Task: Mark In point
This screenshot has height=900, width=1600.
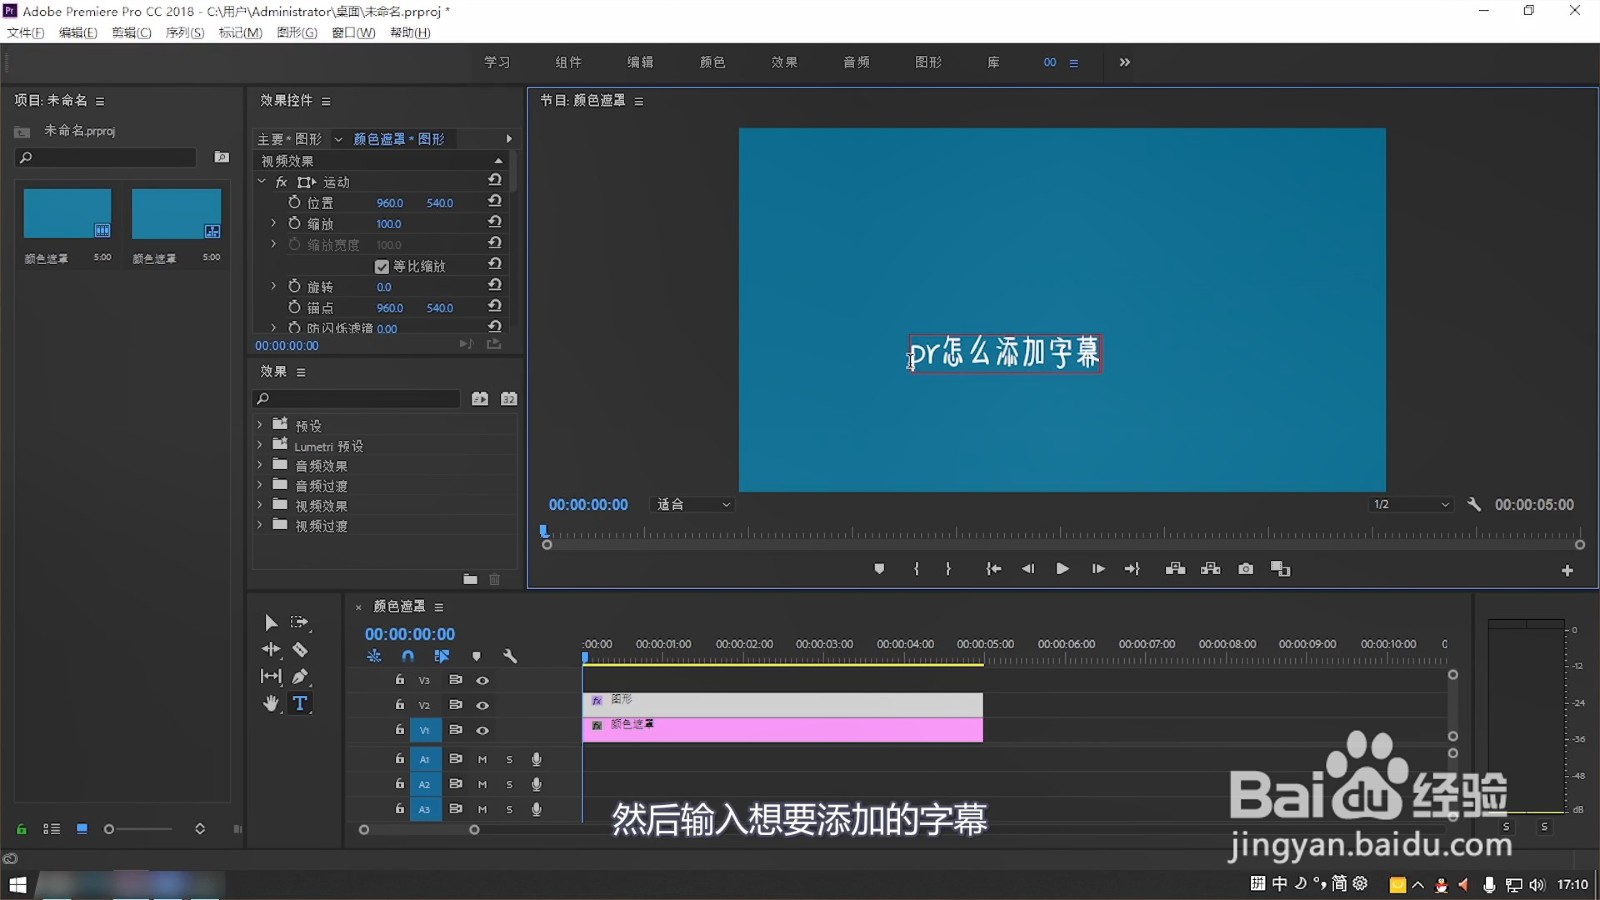Action: tap(916, 569)
